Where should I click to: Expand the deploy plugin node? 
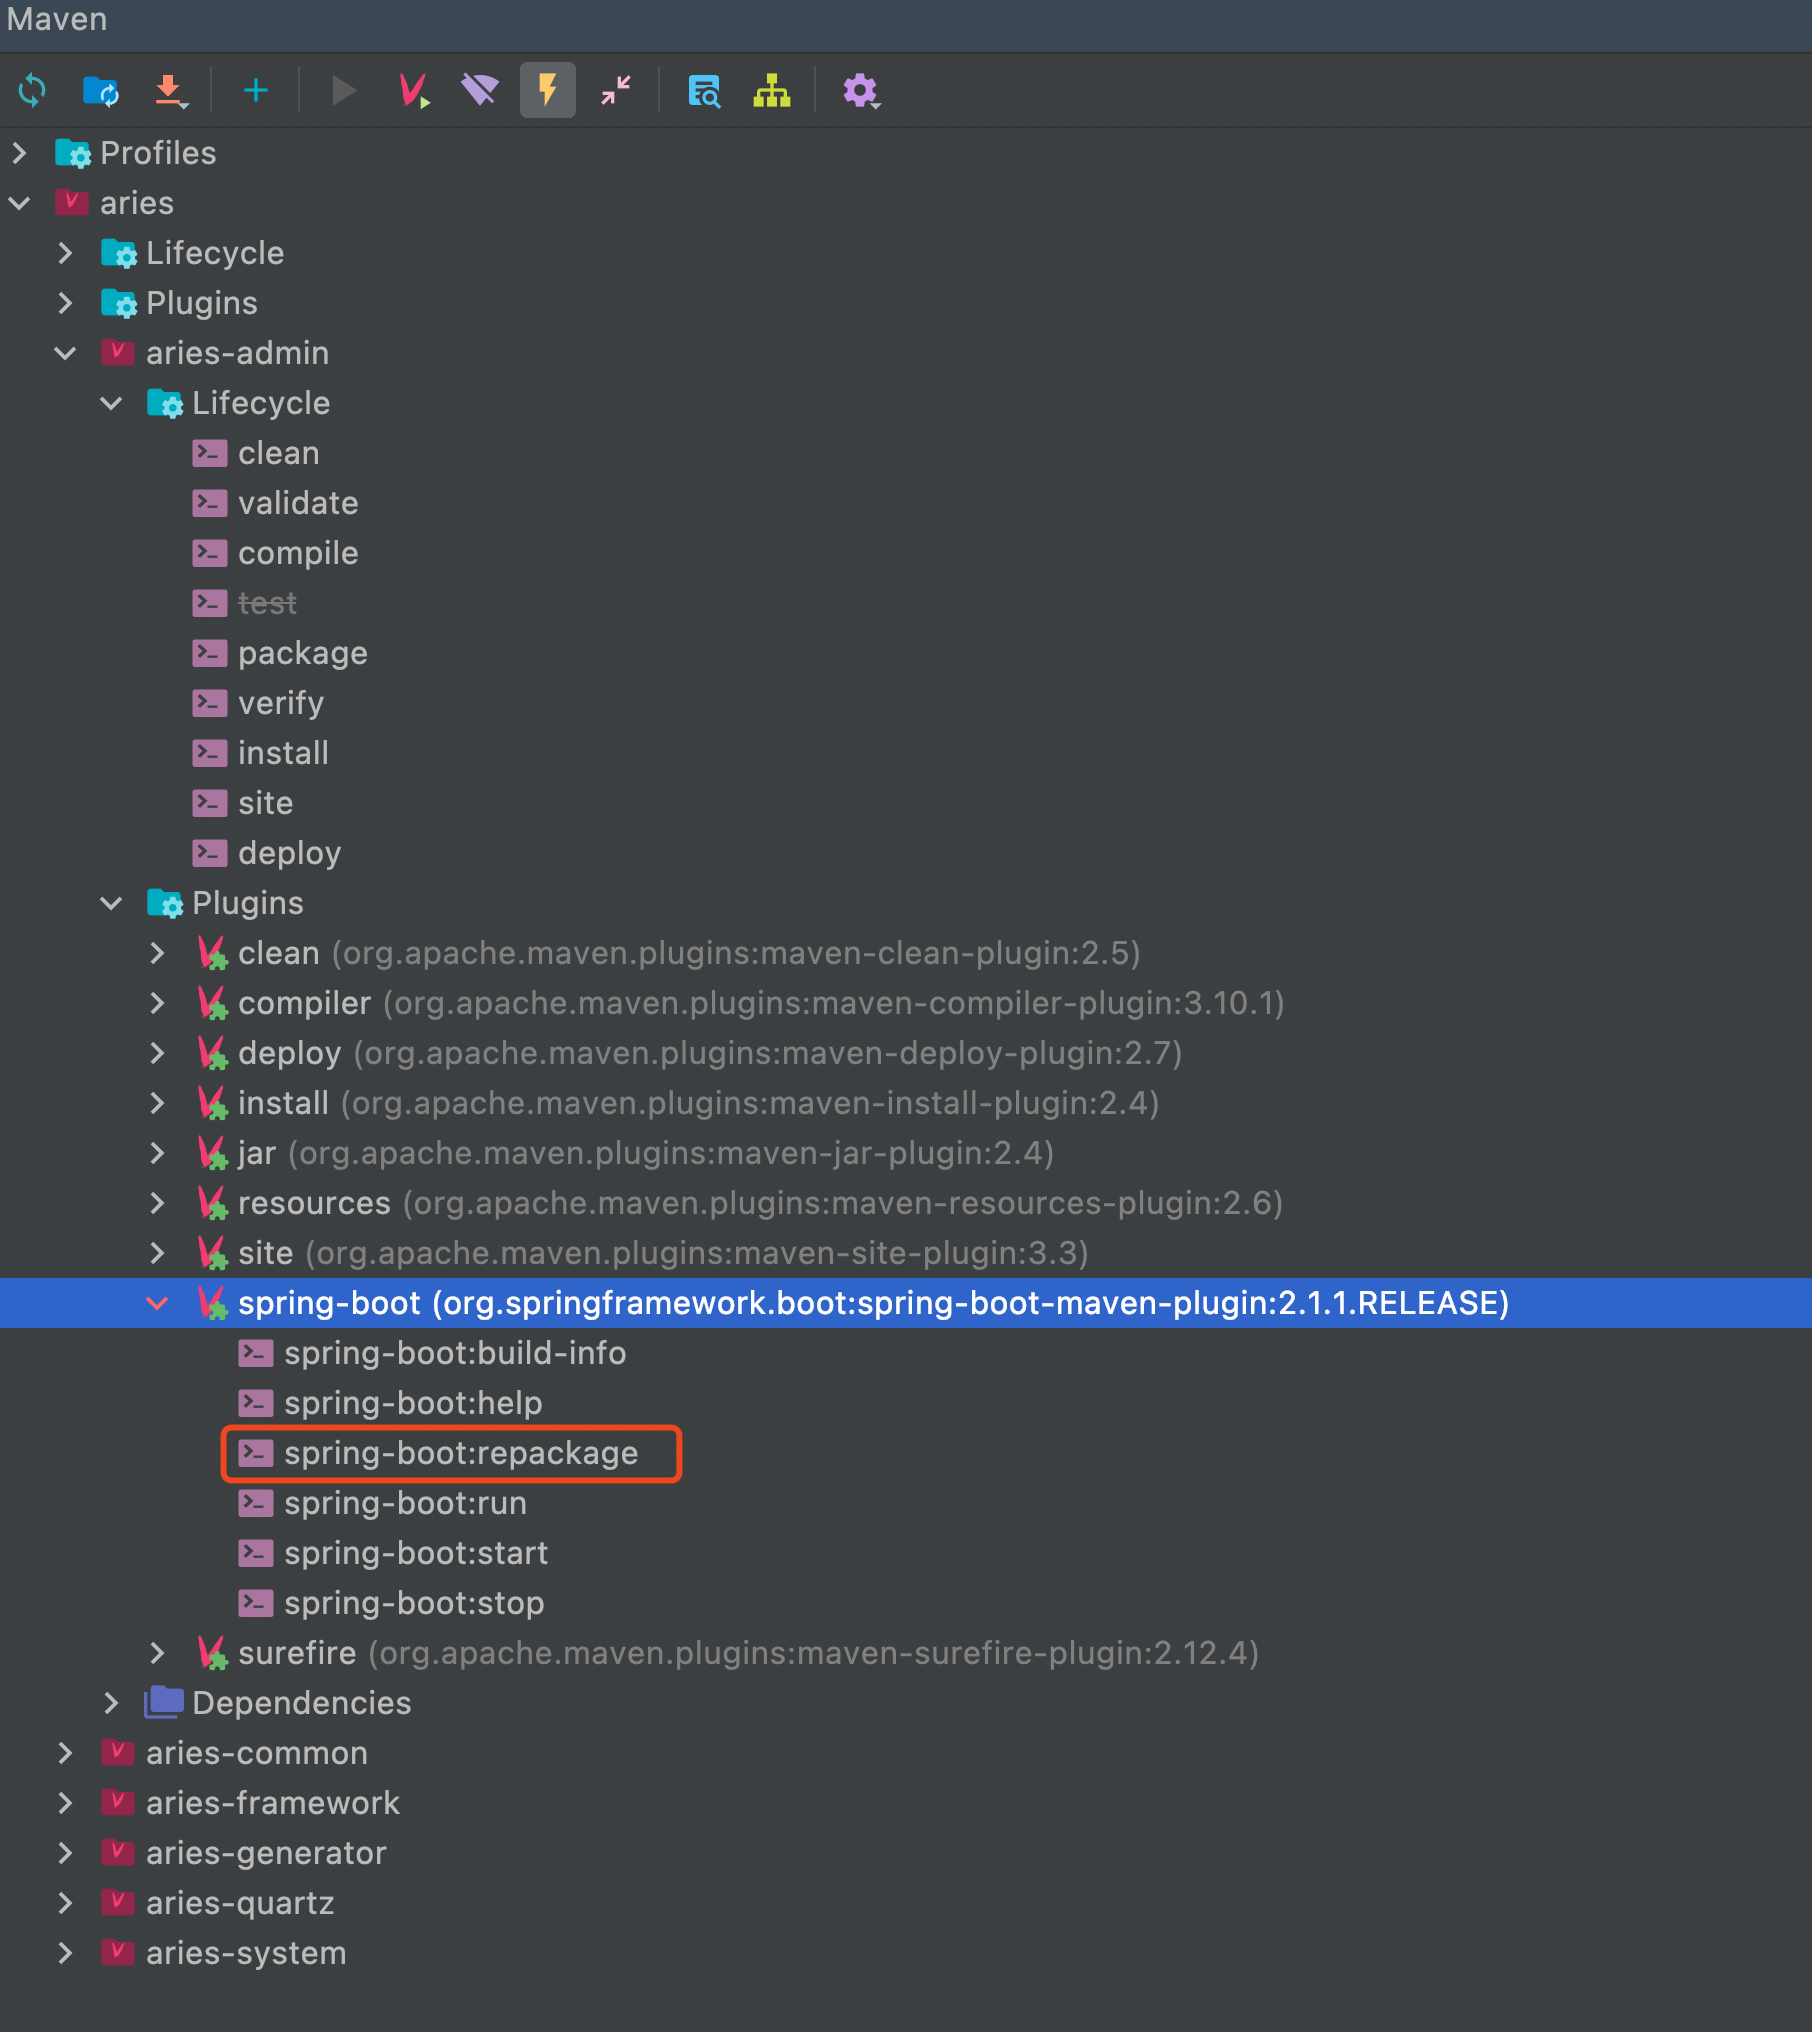[x=157, y=1053]
